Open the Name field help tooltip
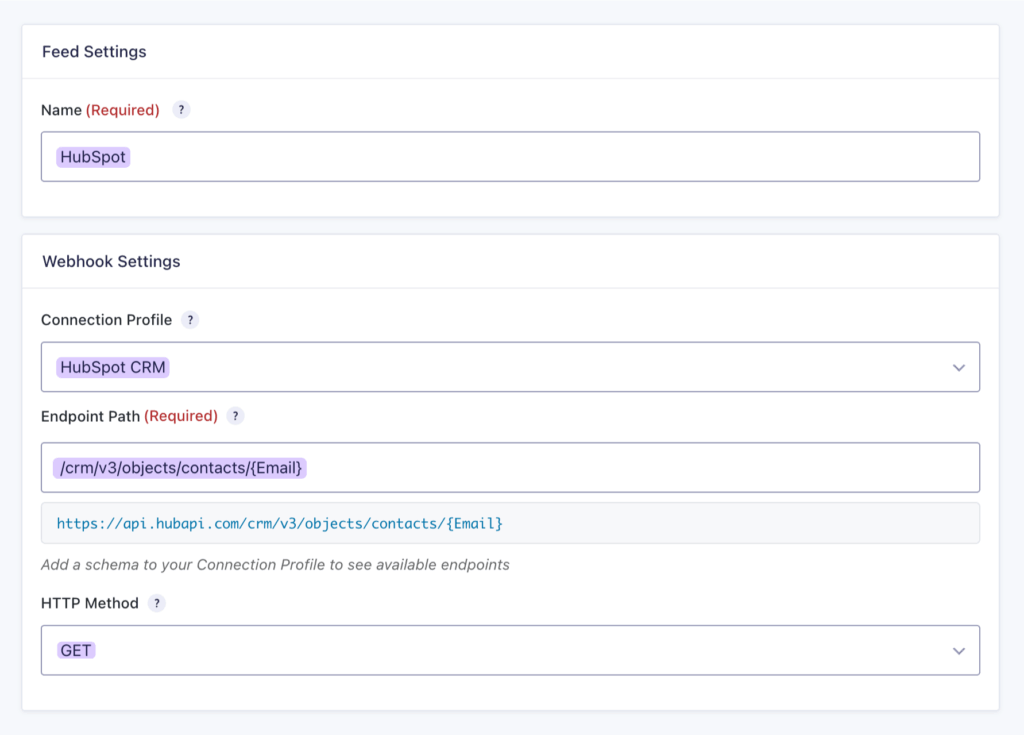The image size is (1024, 735). tap(181, 110)
